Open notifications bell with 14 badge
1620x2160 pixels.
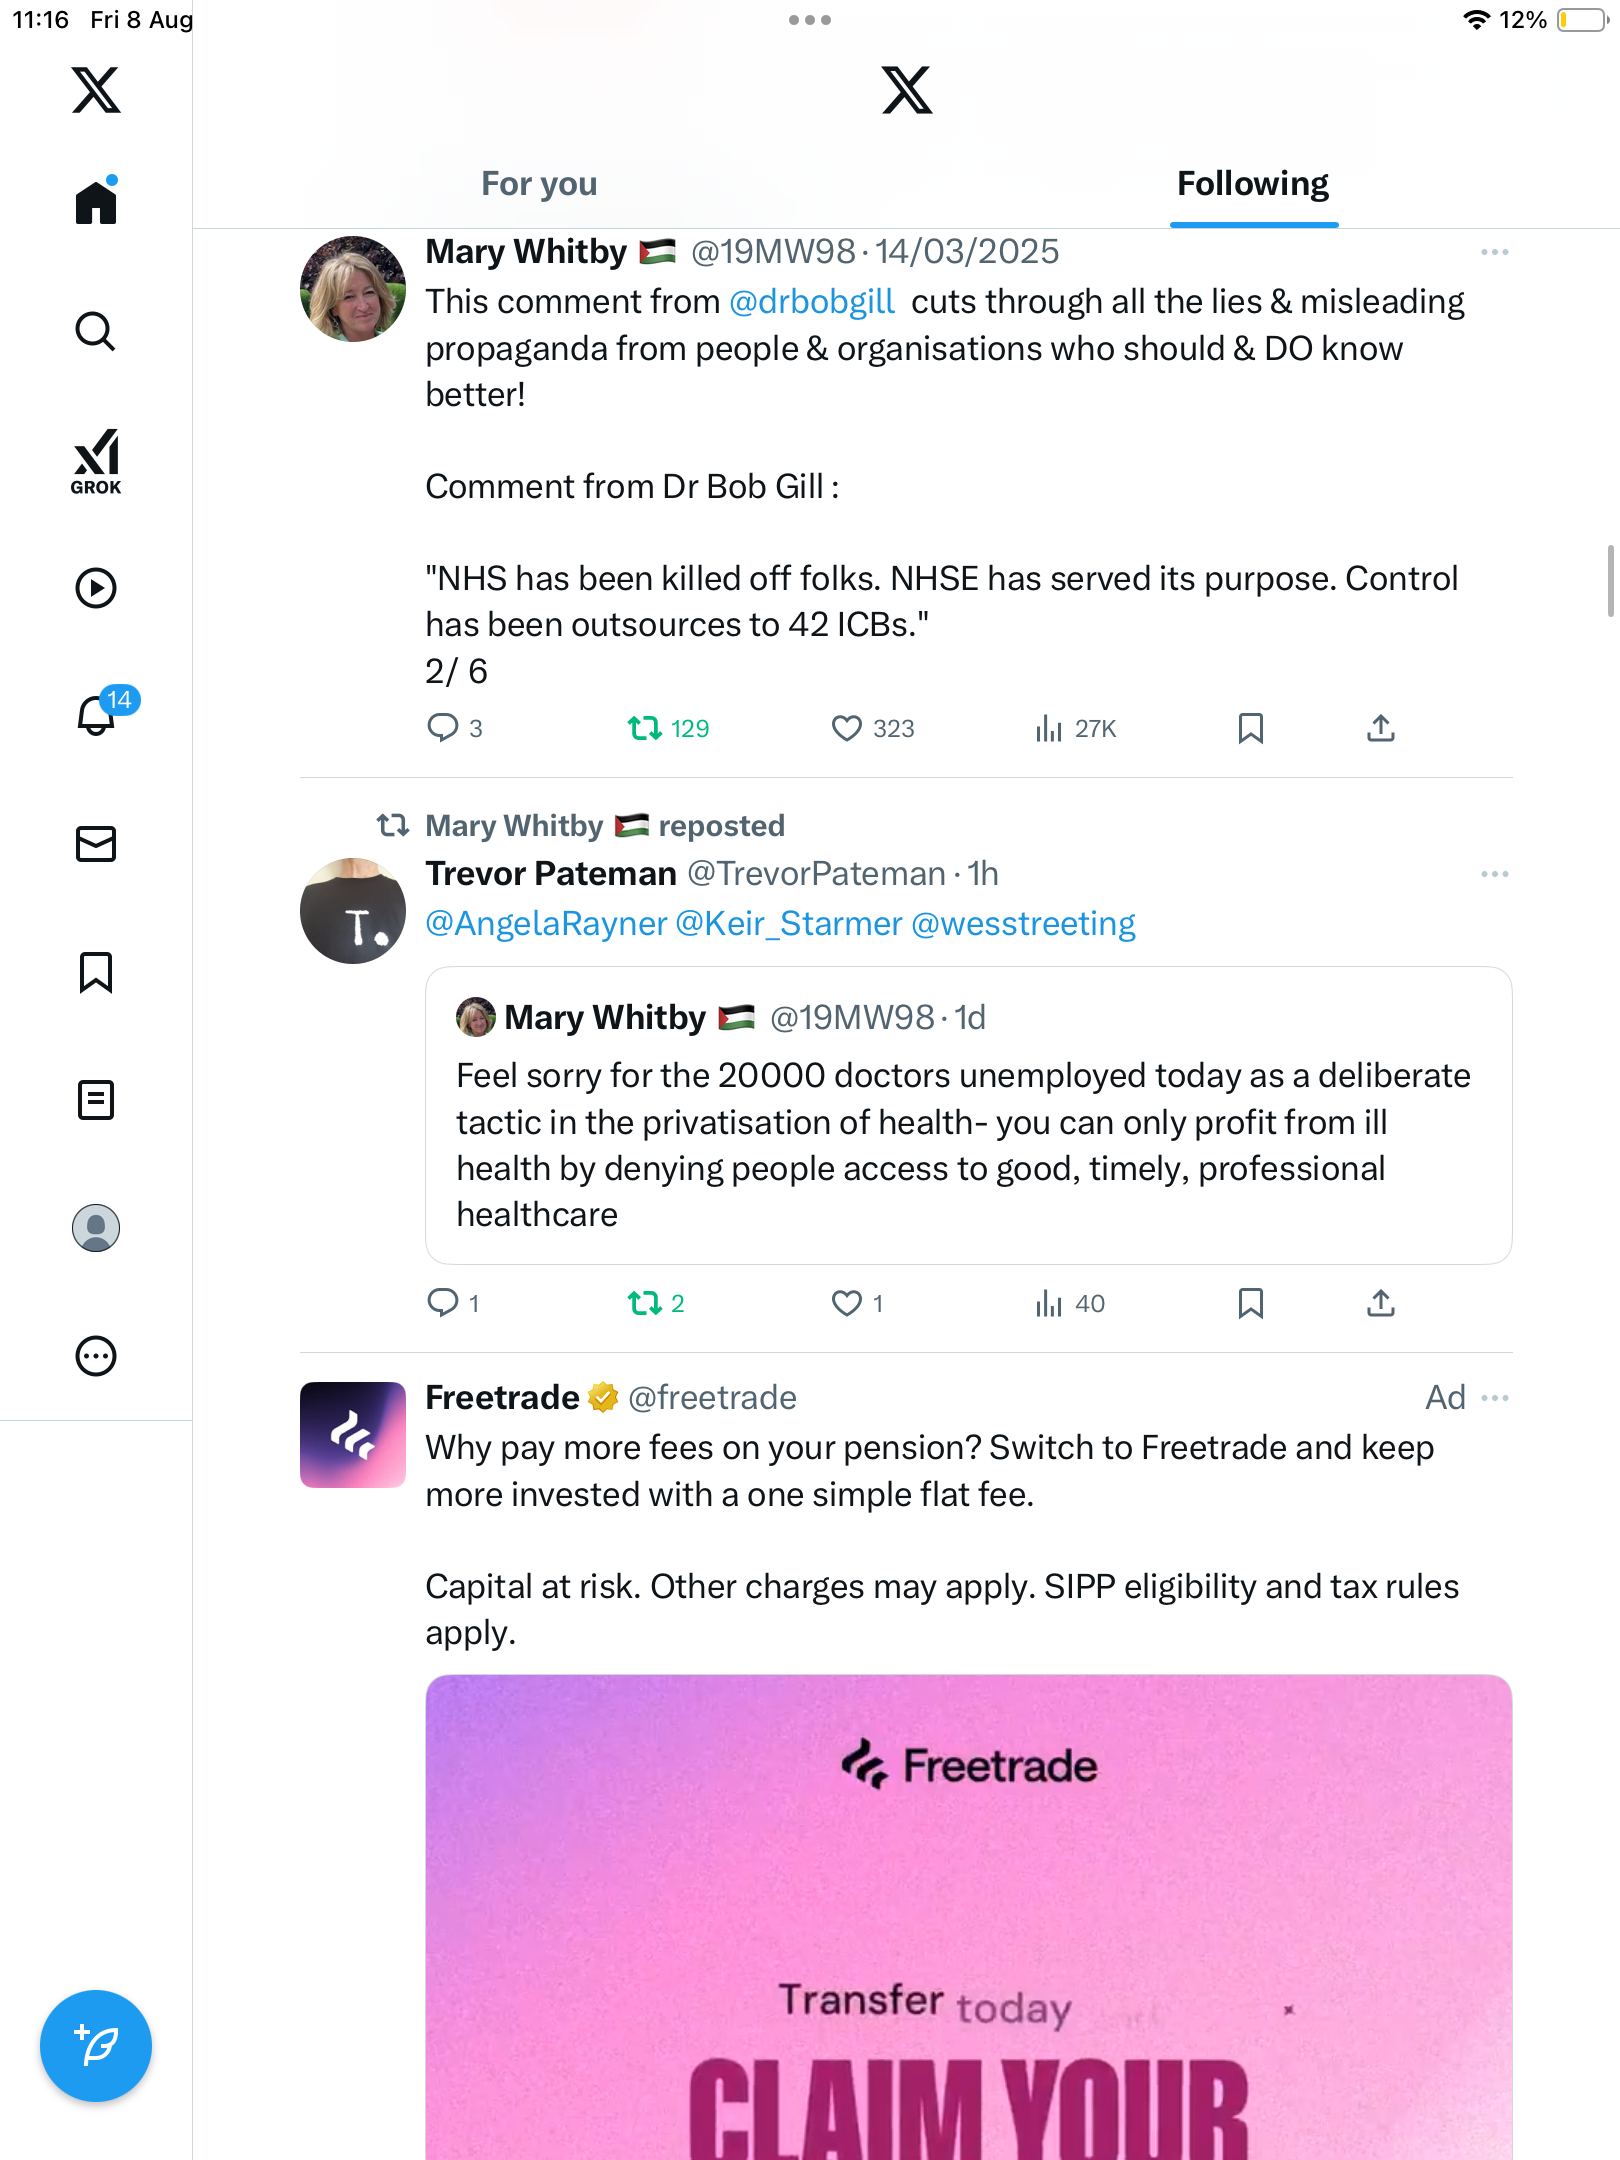point(97,715)
